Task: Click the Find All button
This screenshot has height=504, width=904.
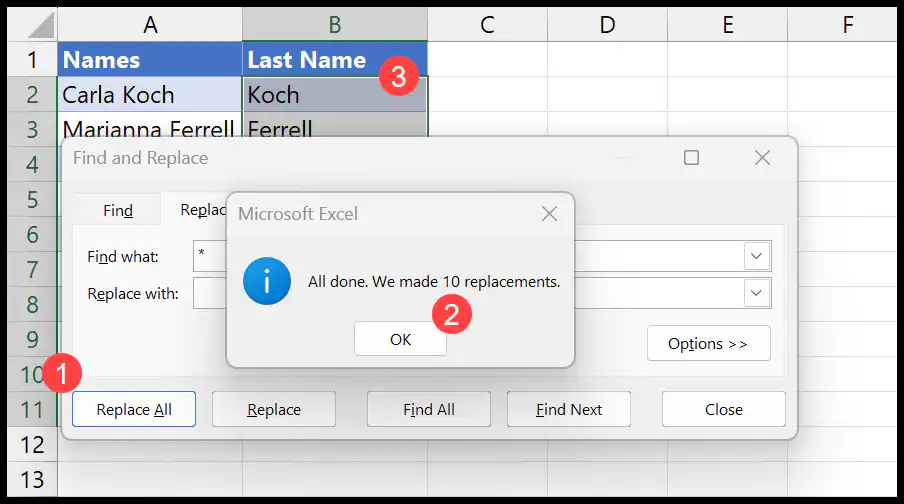Action: pyautogui.click(x=429, y=409)
